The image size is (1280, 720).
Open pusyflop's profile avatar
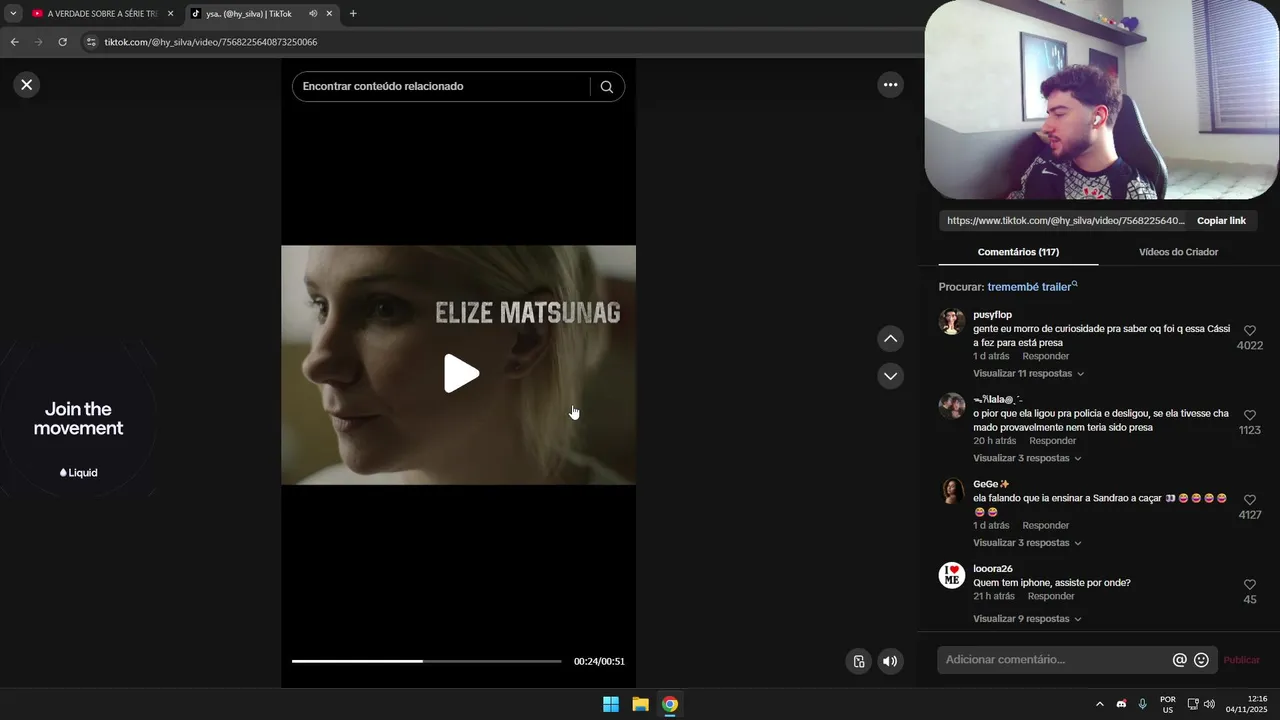(952, 321)
